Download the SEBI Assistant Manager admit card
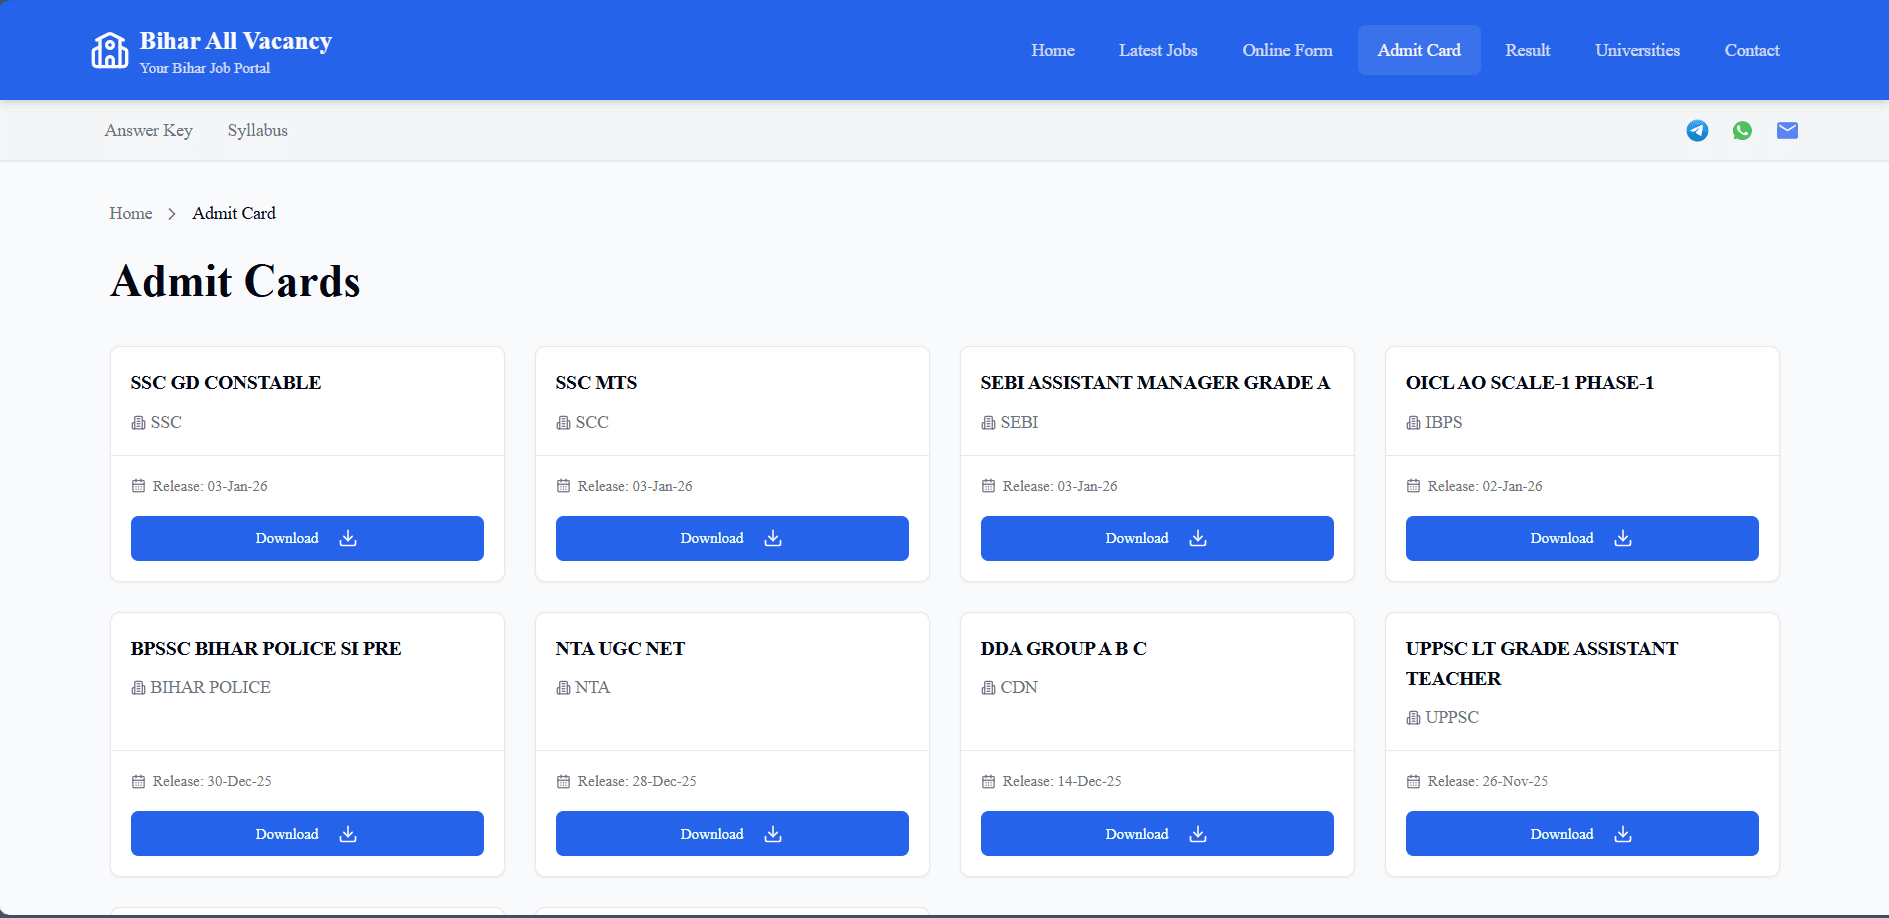This screenshot has height=918, width=1889. pos(1156,539)
